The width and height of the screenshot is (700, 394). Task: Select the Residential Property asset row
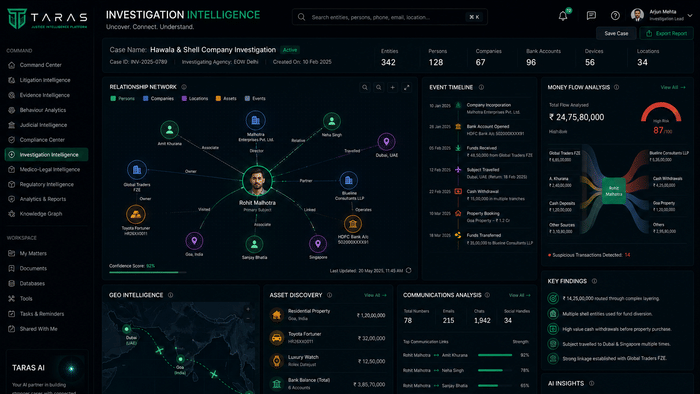[x=328, y=315]
